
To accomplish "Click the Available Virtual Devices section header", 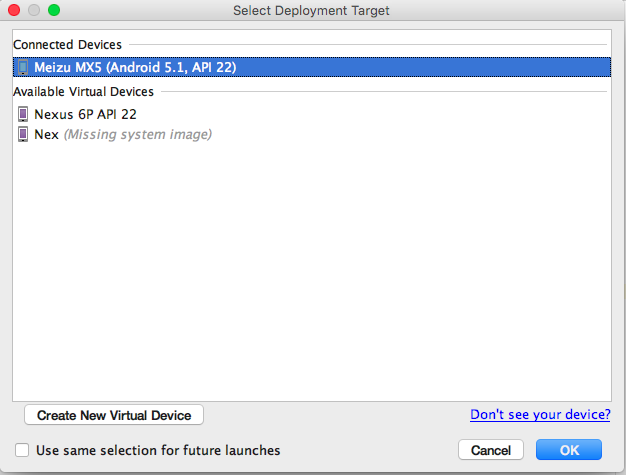I will click(x=83, y=92).
